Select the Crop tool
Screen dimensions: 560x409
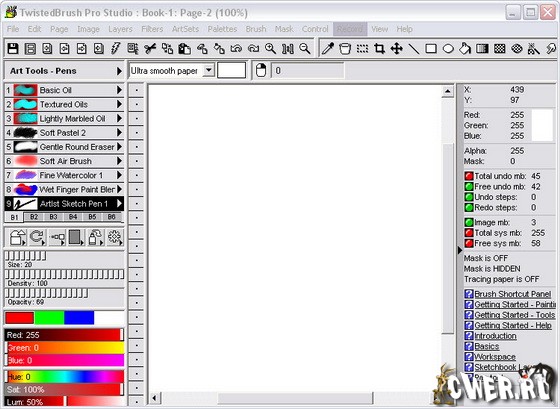pos(379,49)
